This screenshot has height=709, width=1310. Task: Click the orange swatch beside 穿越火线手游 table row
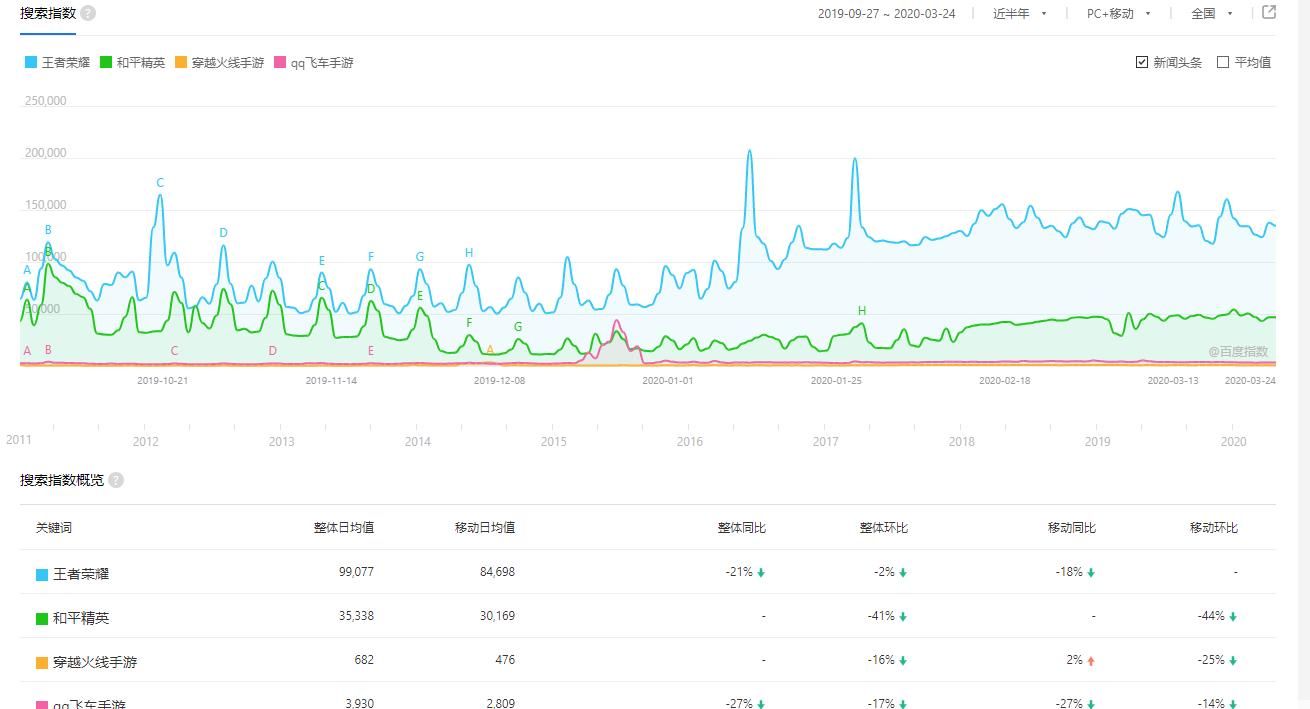pos(42,663)
